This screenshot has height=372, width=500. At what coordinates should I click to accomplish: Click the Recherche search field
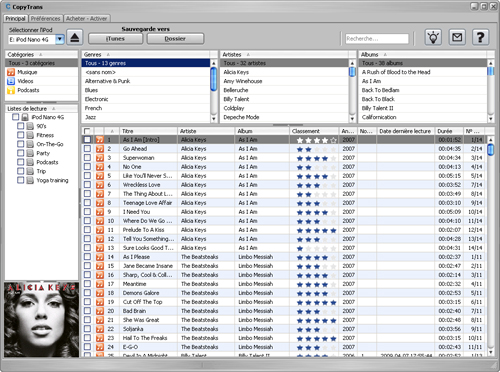click(377, 39)
